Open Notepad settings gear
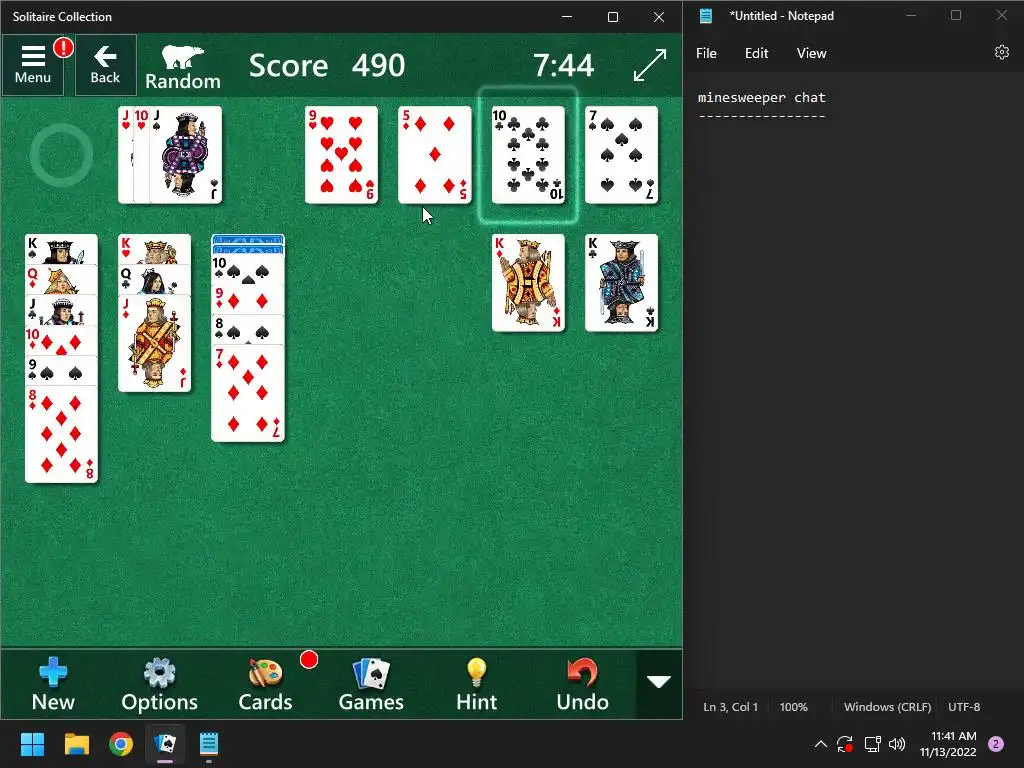The width and height of the screenshot is (1024, 768). point(1001,52)
